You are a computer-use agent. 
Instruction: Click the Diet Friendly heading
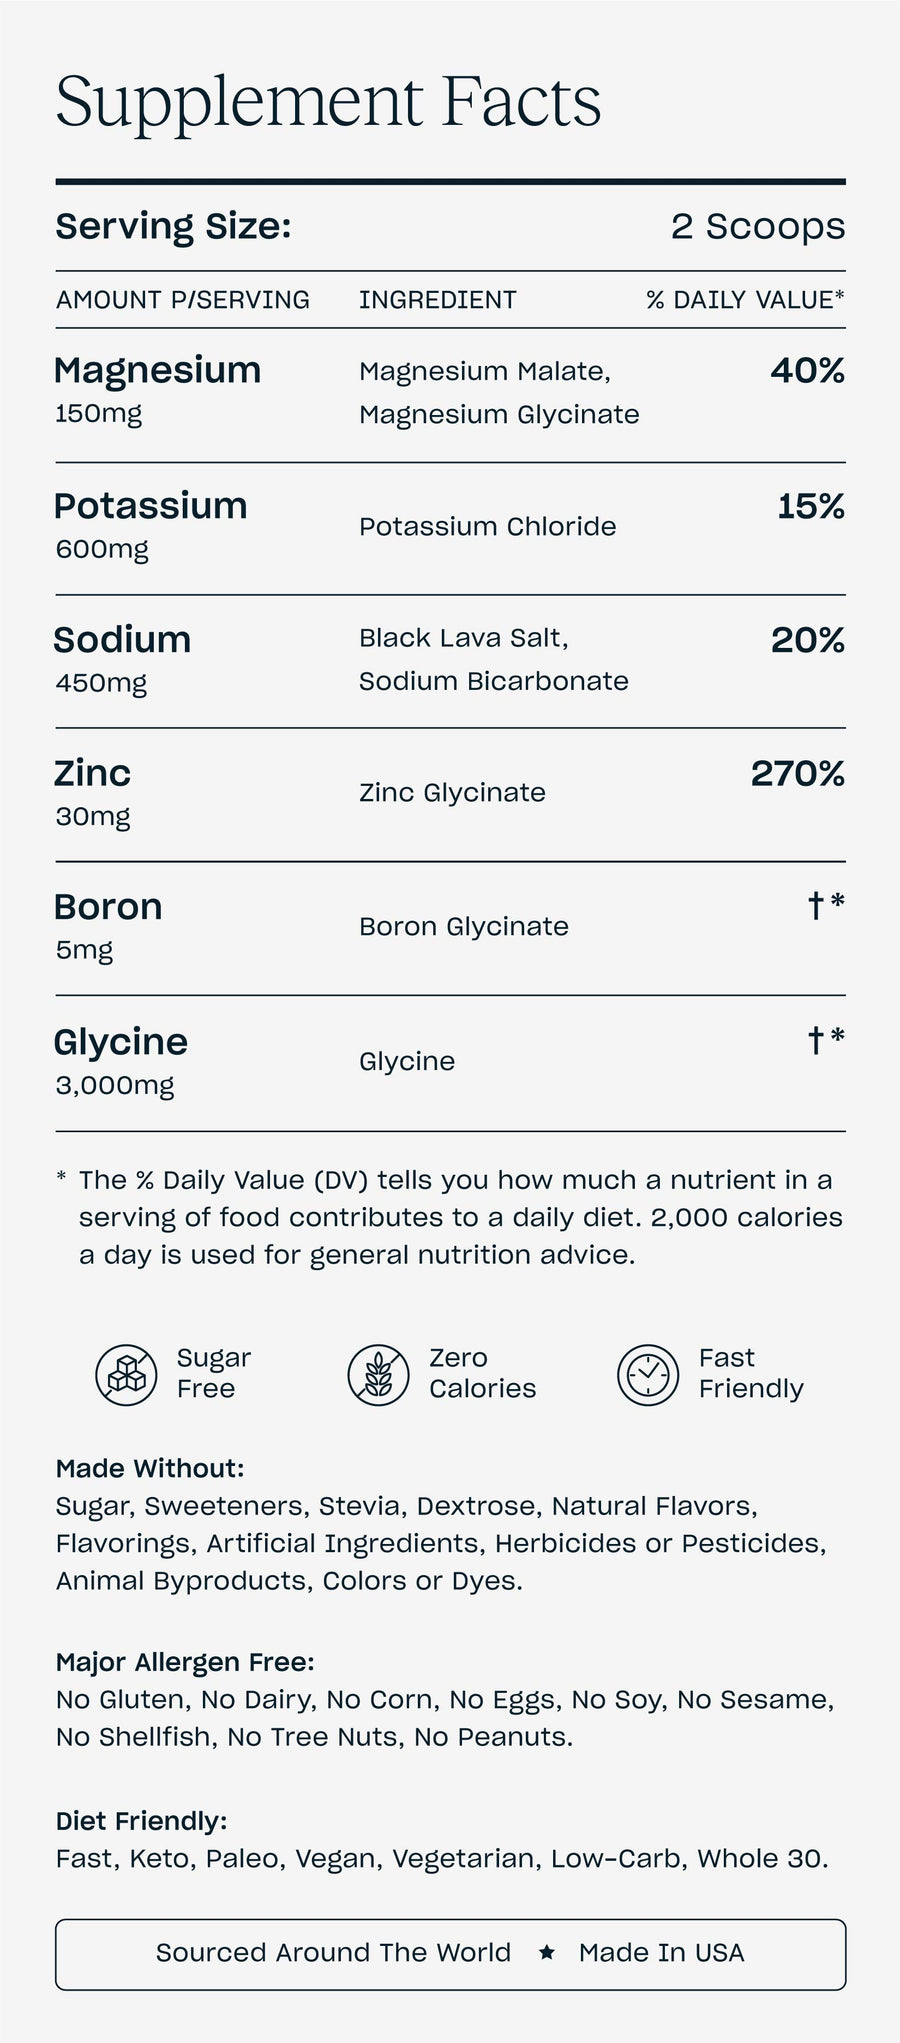(x=141, y=1821)
